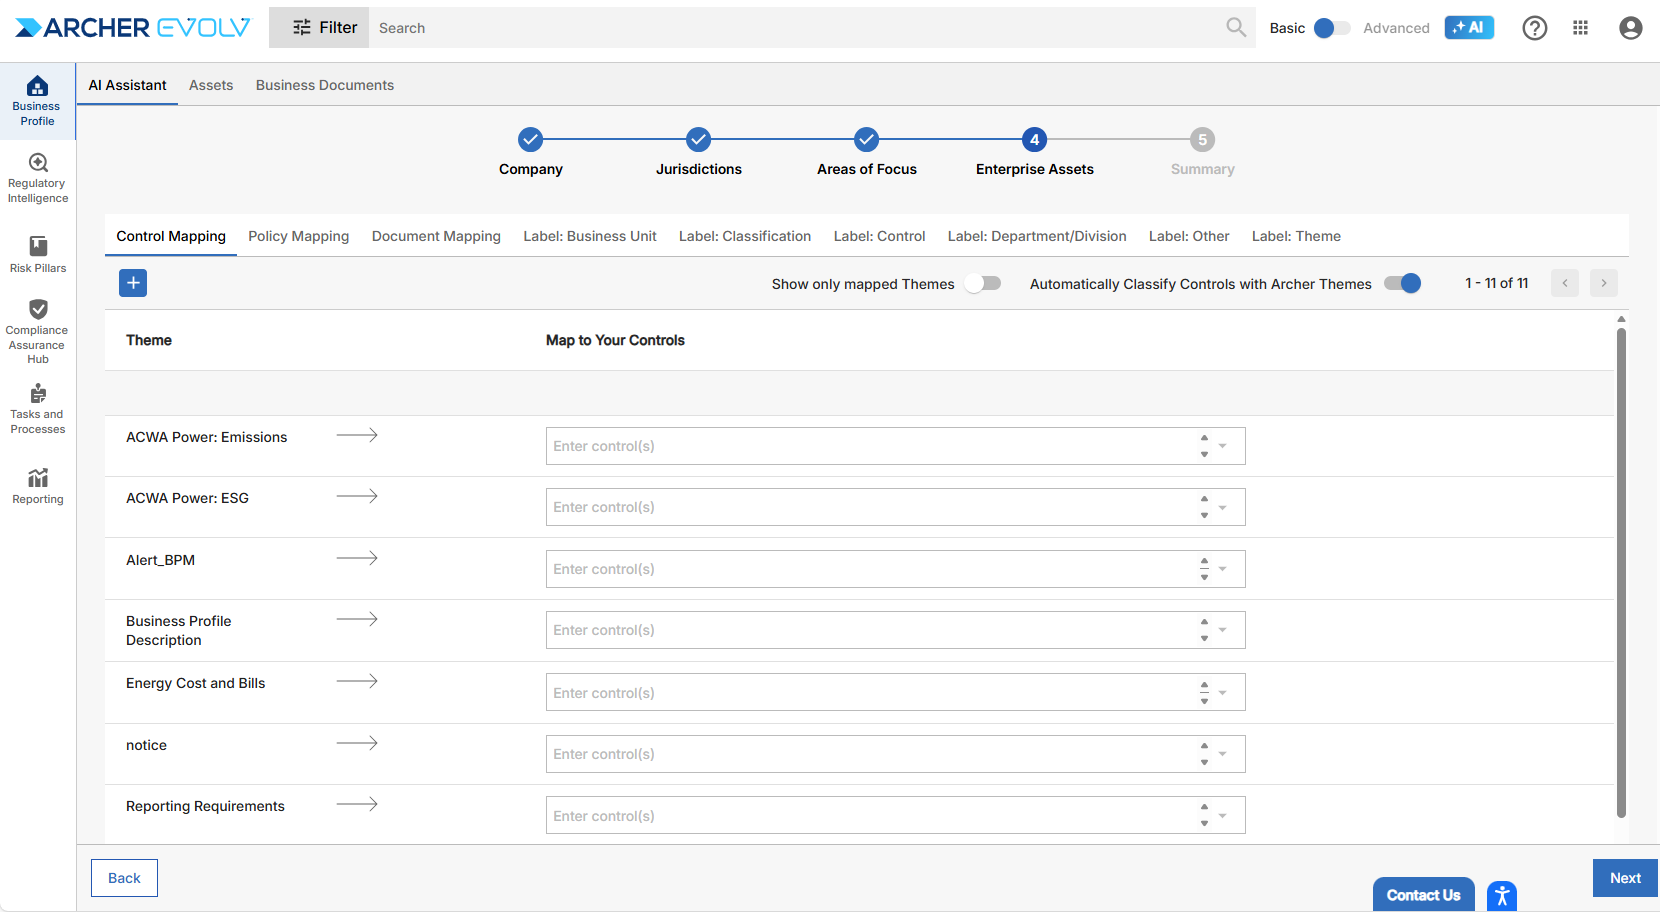
Task: Switch to the Policy Mapping tab
Action: click(298, 236)
